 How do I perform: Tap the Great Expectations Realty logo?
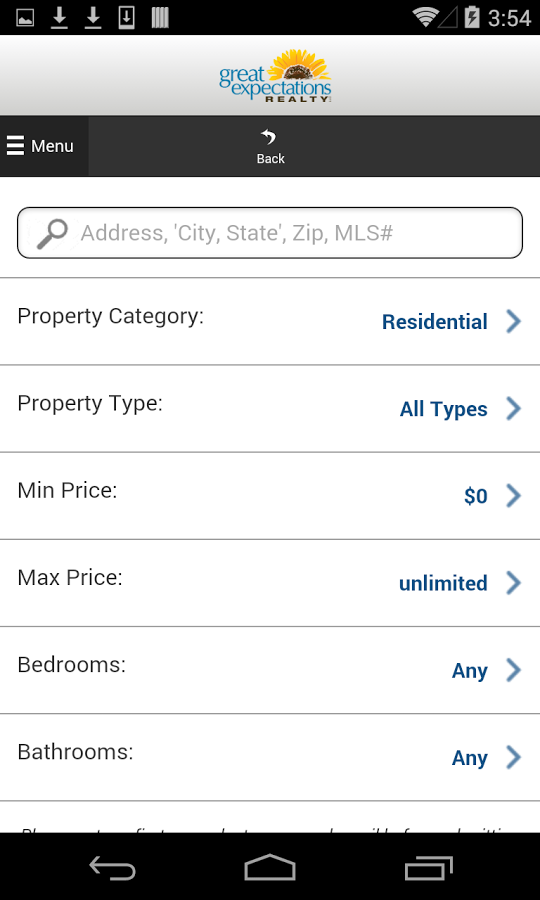point(275,76)
